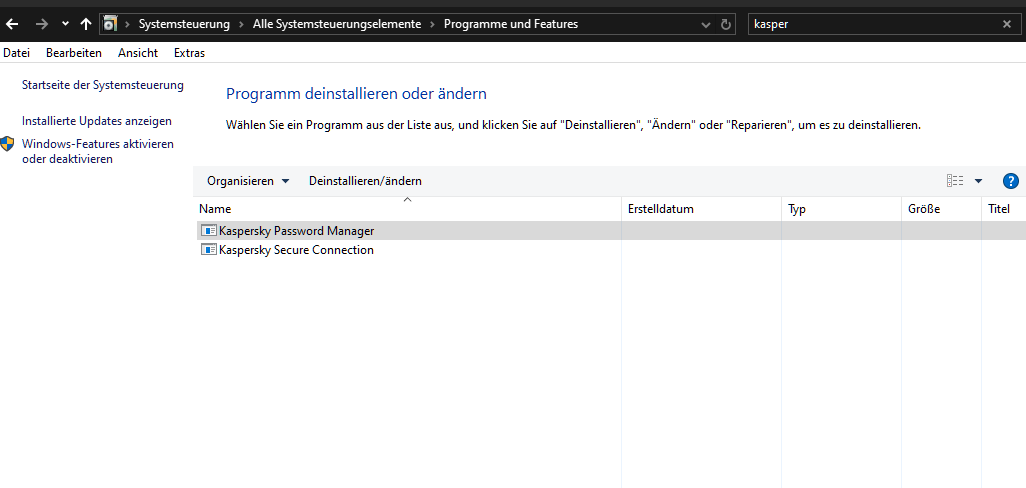Open Windows-Features aktivieren oder deaktivieren

(98, 151)
